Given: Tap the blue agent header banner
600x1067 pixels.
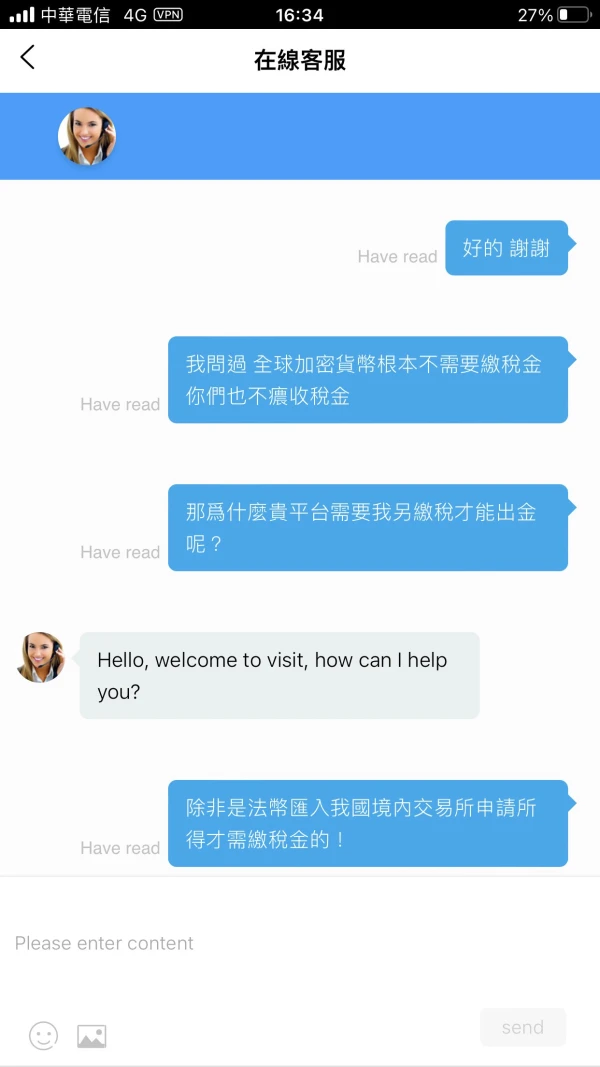Looking at the screenshot, I should pos(300,136).
